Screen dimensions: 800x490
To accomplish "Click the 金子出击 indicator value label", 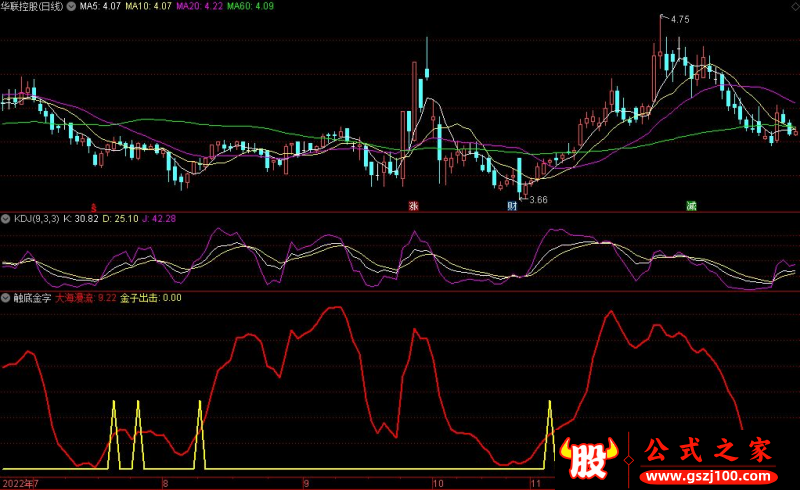I will [x=150, y=298].
